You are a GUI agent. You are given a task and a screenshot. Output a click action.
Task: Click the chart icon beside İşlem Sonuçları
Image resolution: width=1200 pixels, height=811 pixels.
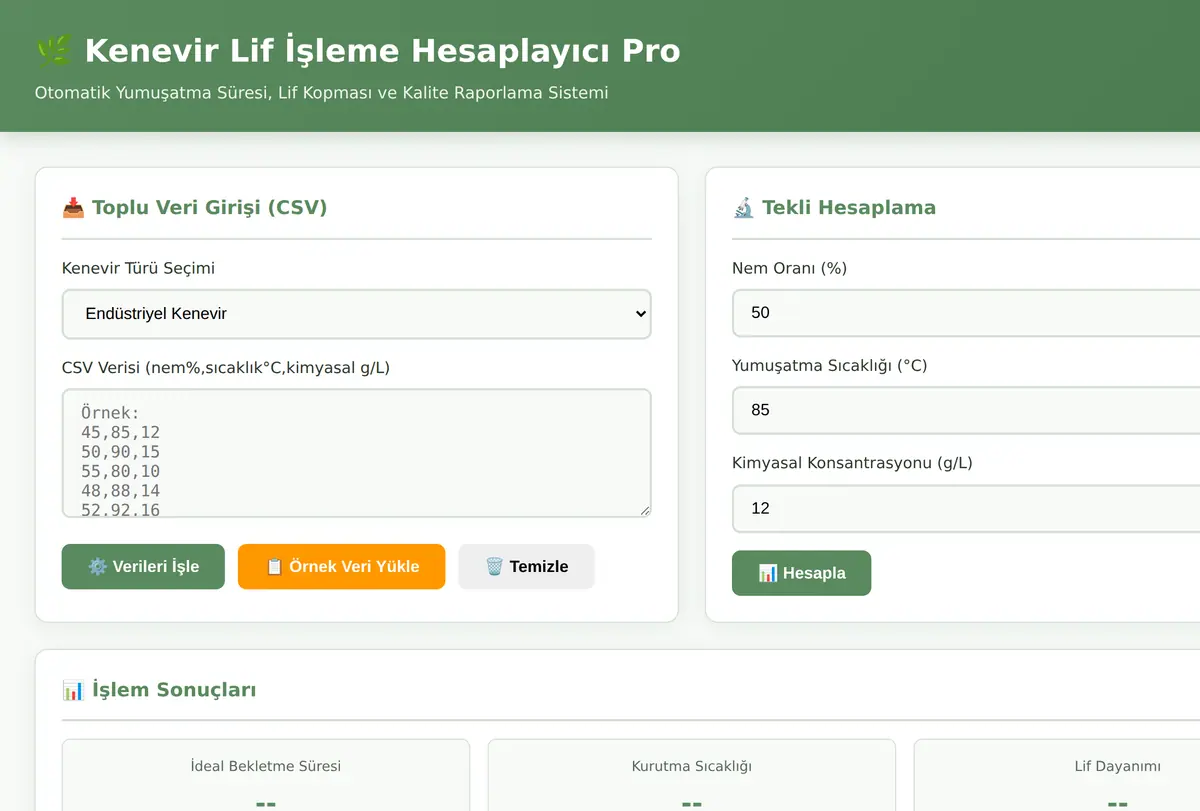pos(73,690)
